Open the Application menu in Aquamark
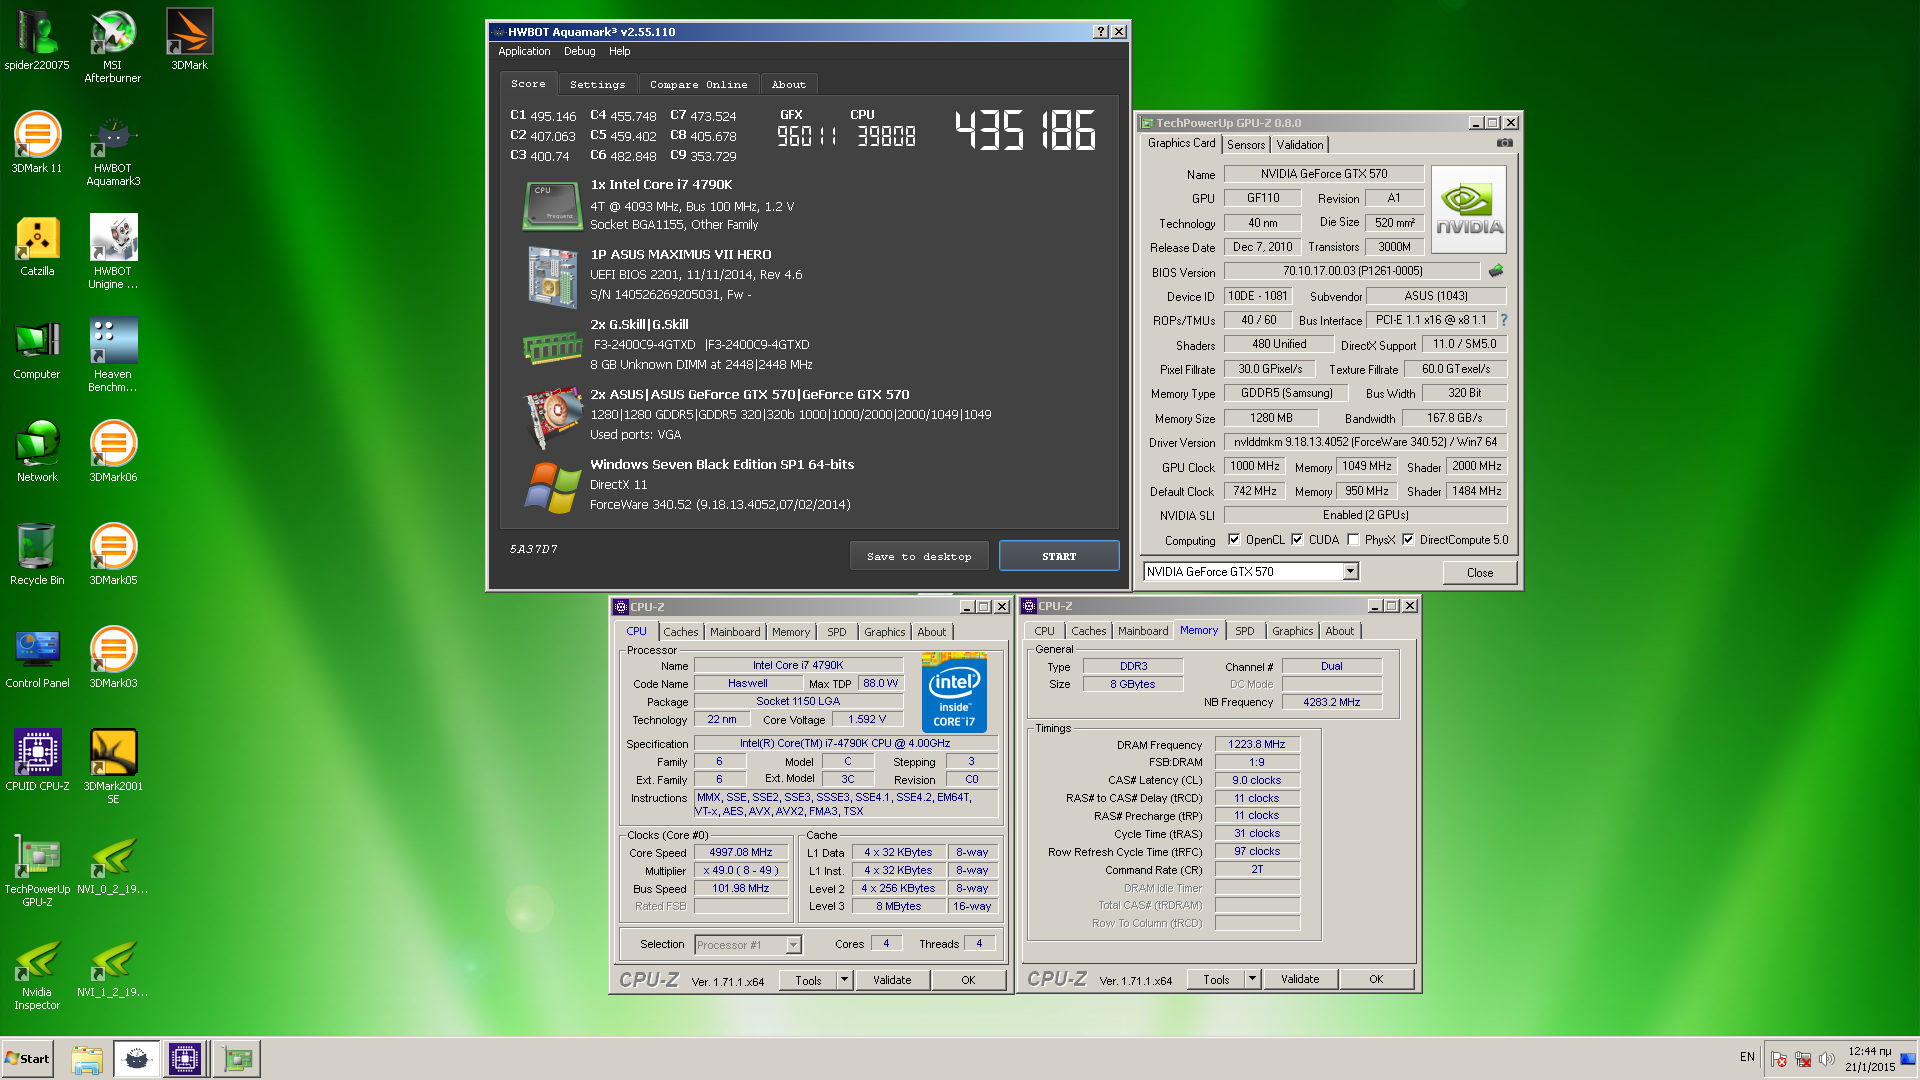The width and height of the screenshot is (1920, 1080). click(x=524, y=51)
